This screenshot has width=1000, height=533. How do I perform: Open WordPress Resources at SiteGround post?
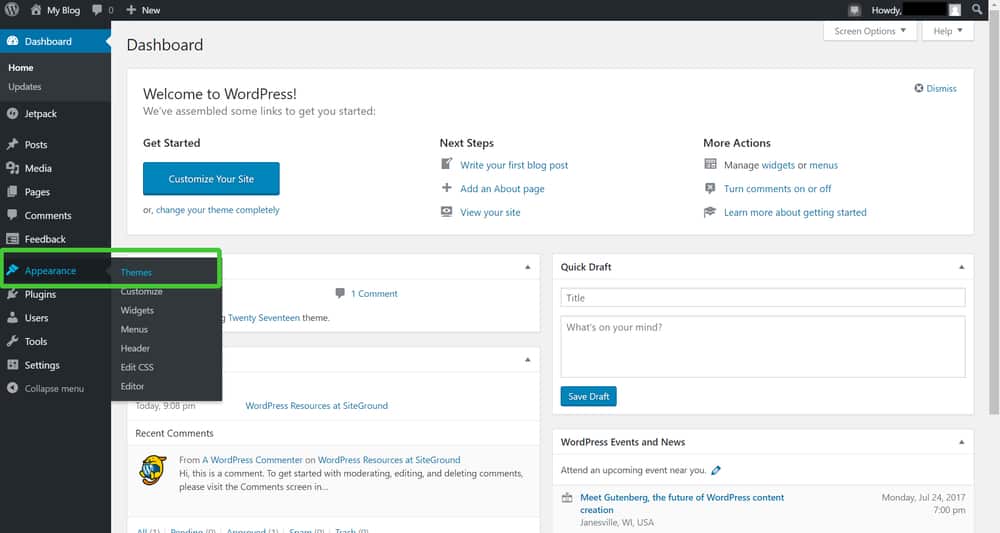coord(316,405)
